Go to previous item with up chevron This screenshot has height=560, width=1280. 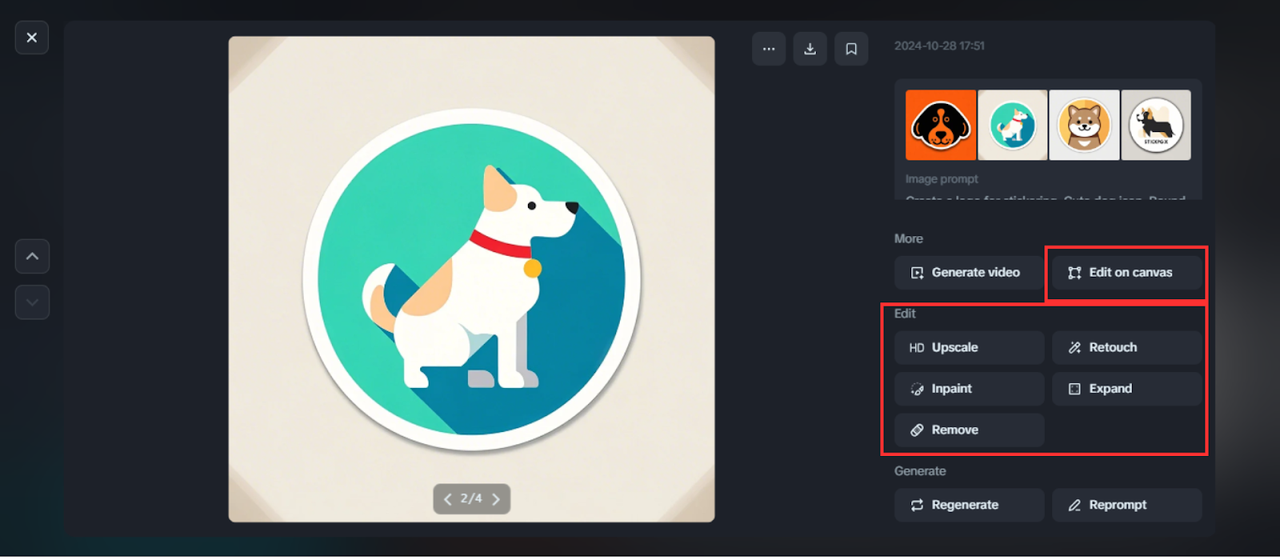[32, 257]
